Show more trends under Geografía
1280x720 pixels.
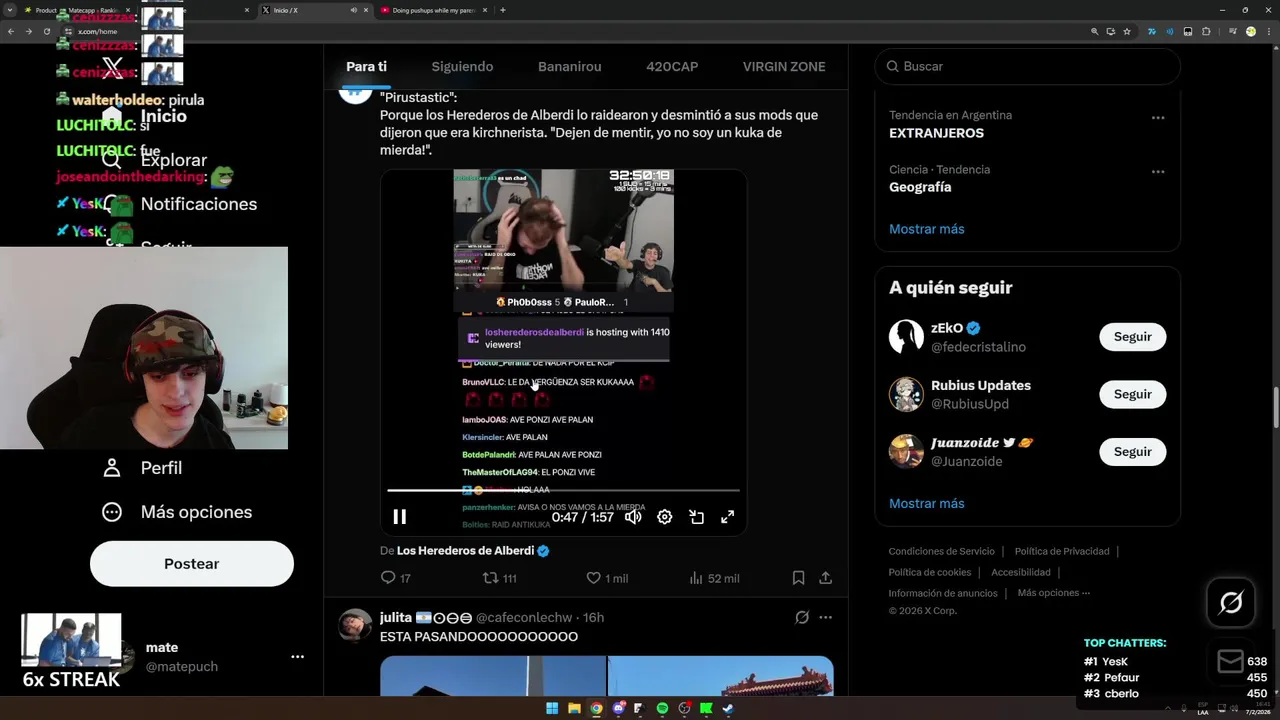pos(927,229)
